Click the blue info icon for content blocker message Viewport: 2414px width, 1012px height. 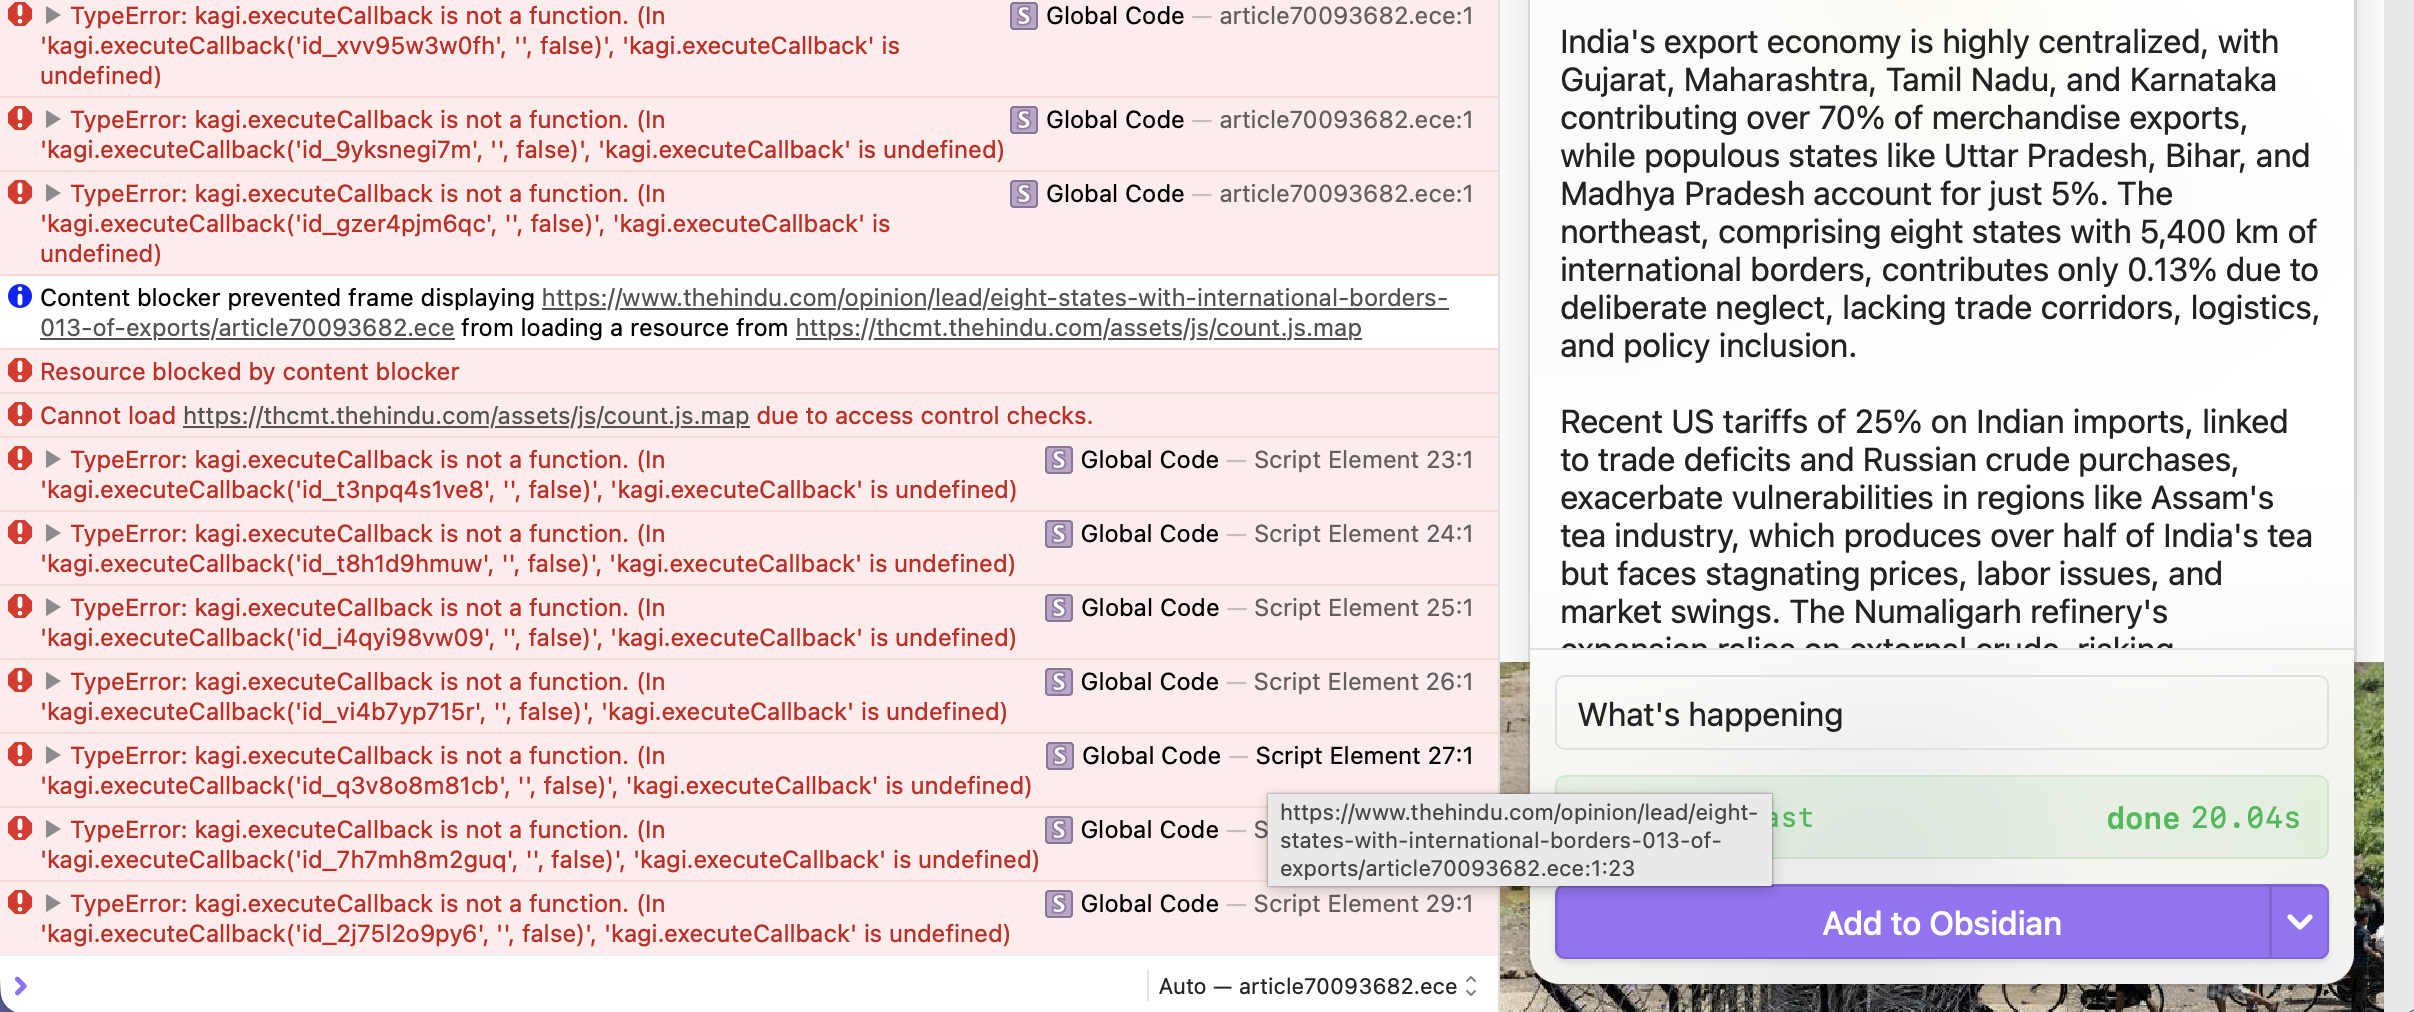20,297
